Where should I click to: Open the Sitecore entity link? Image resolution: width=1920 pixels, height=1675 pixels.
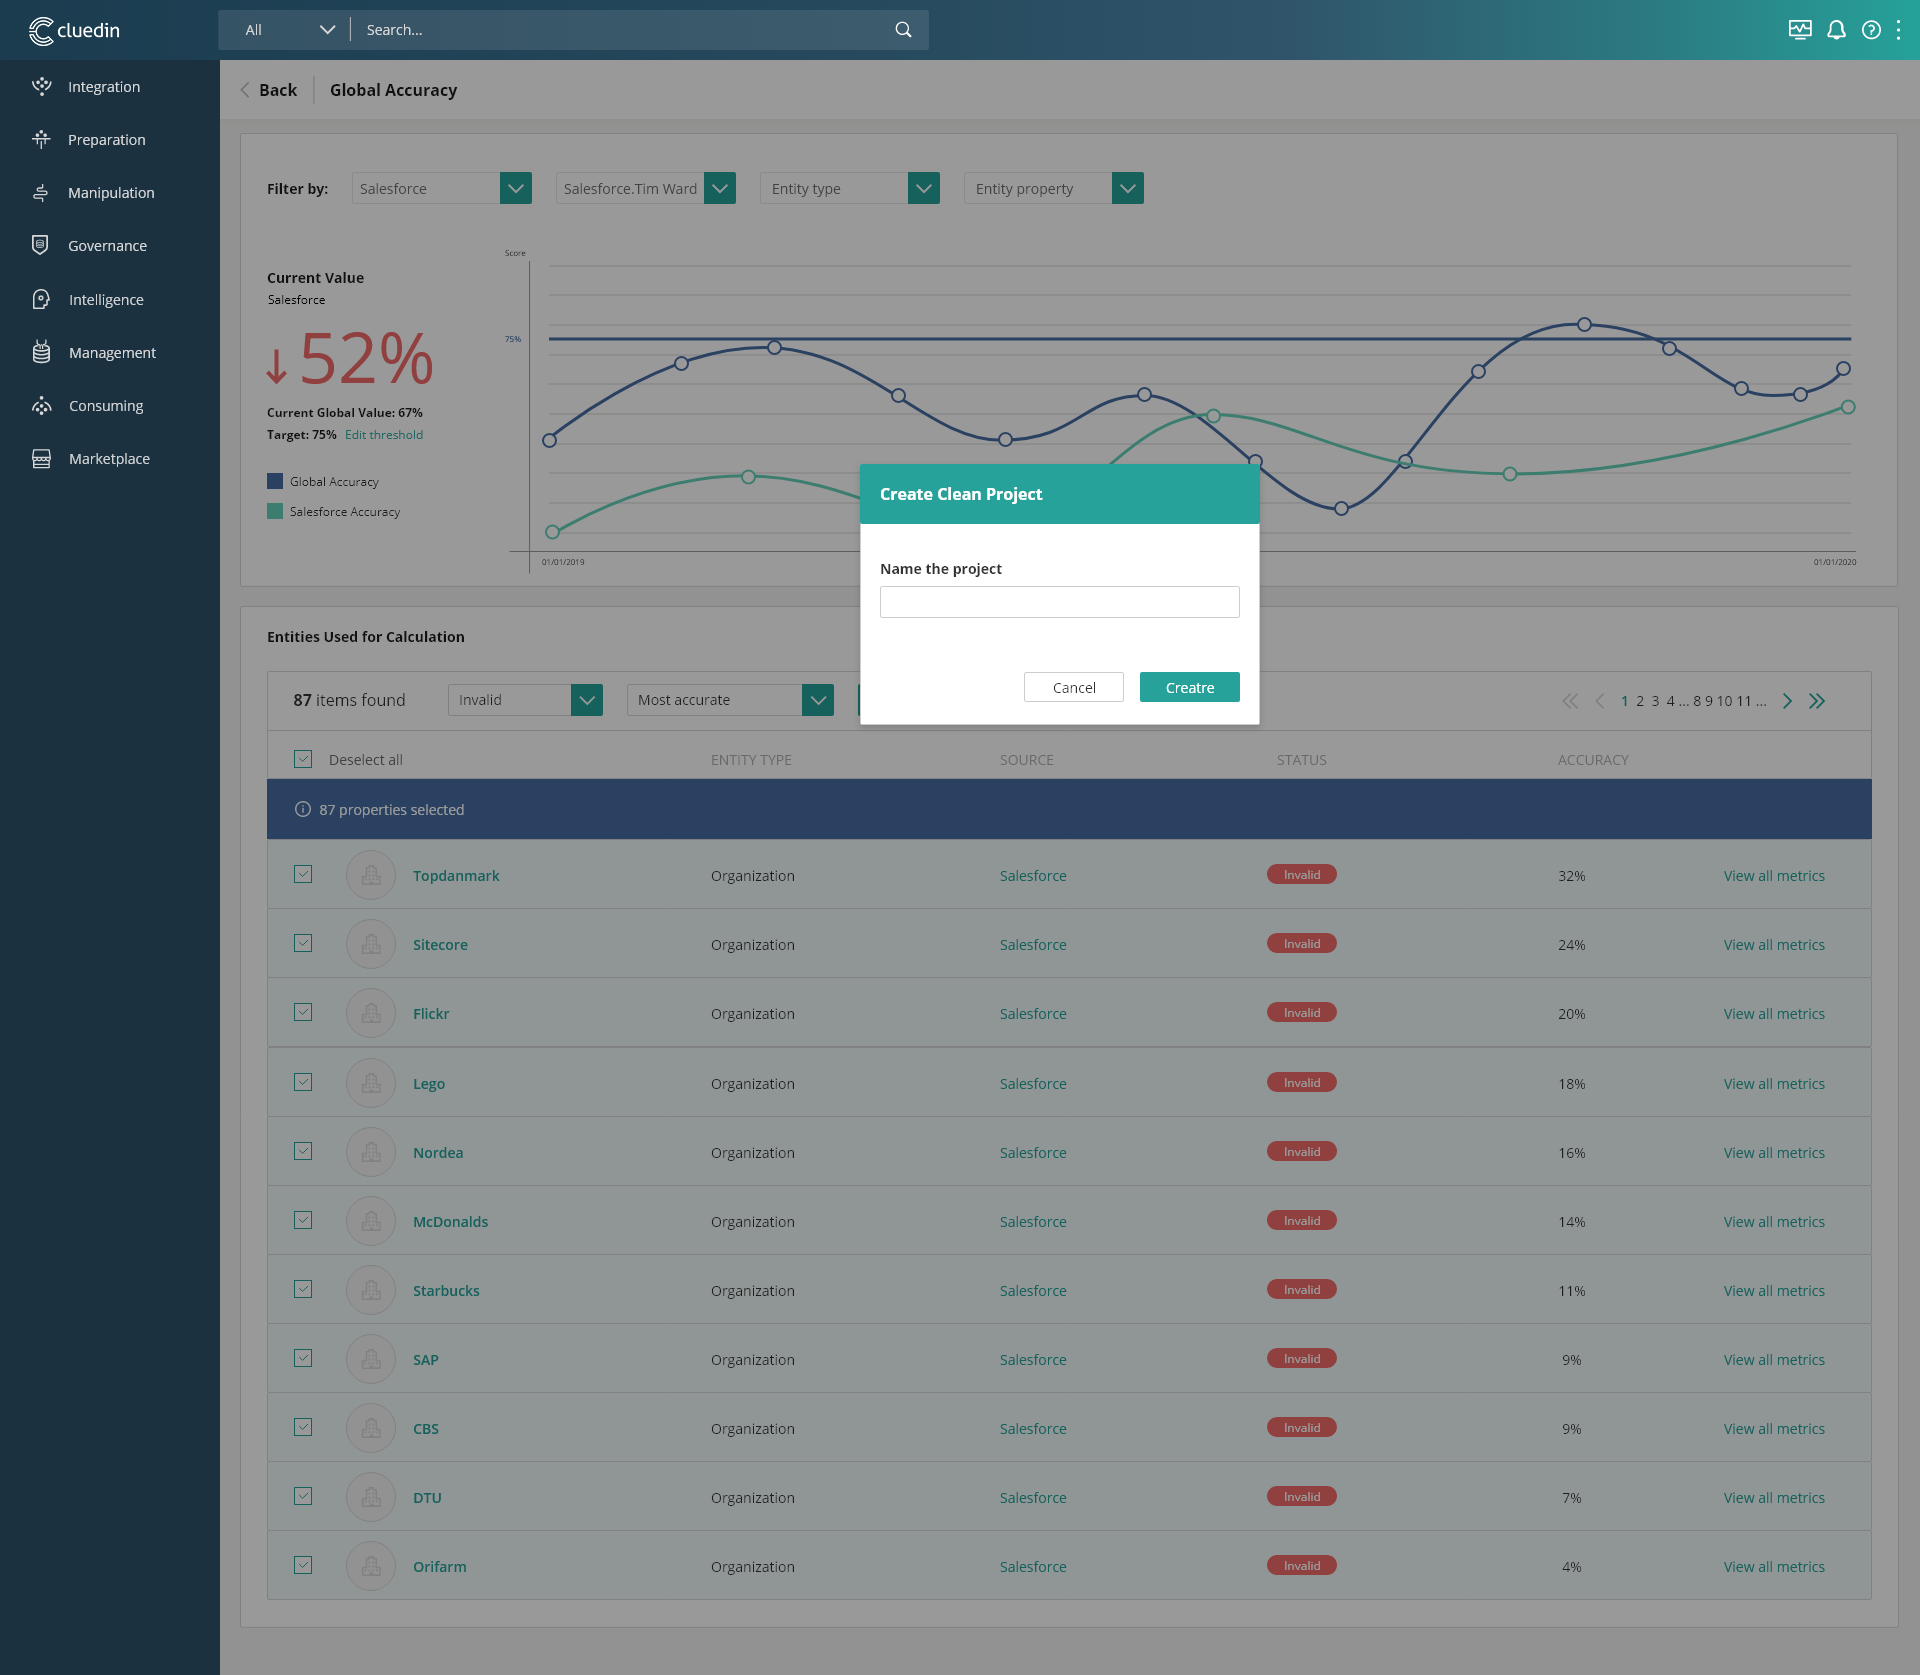[x=440, y=945]
